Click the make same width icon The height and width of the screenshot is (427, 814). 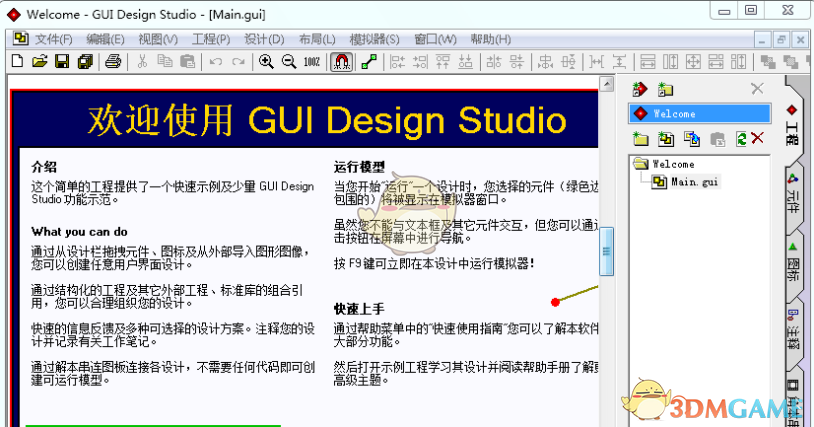[648, 62]
